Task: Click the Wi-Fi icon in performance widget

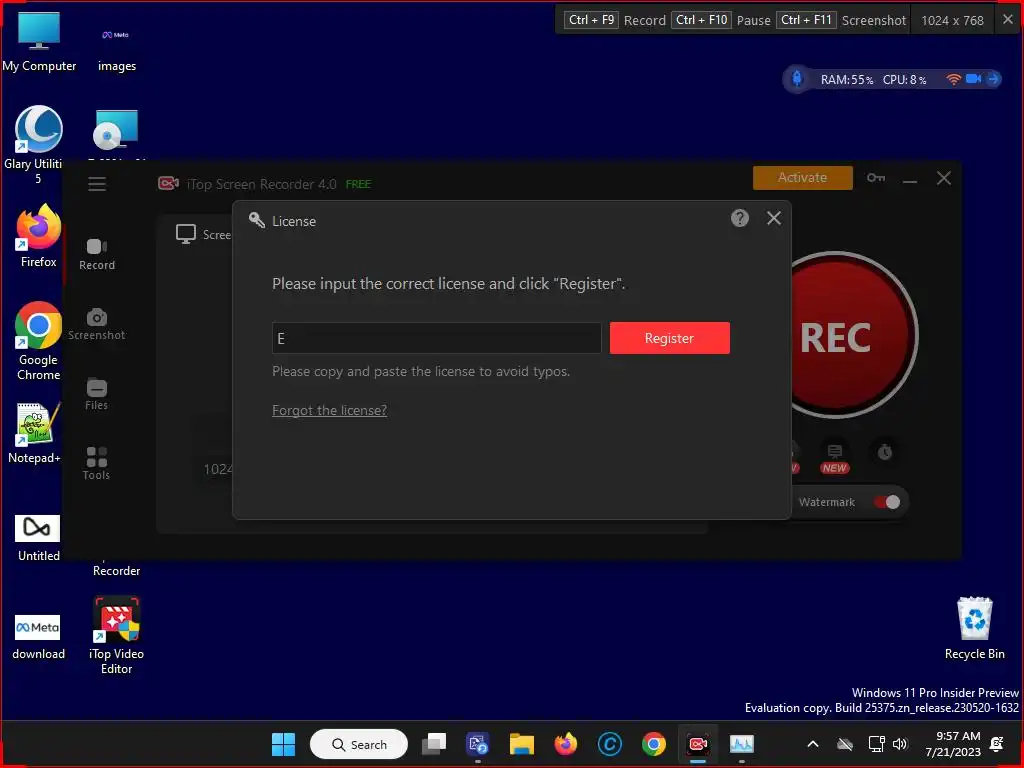Action: click(x=953, y=79)
